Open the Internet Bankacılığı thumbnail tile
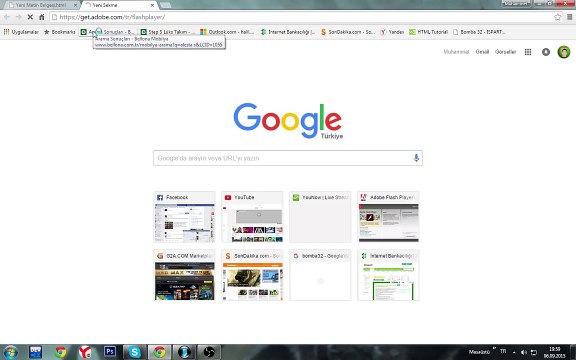The height and width of the screenshot is (360, 576). tap(388, 275)
